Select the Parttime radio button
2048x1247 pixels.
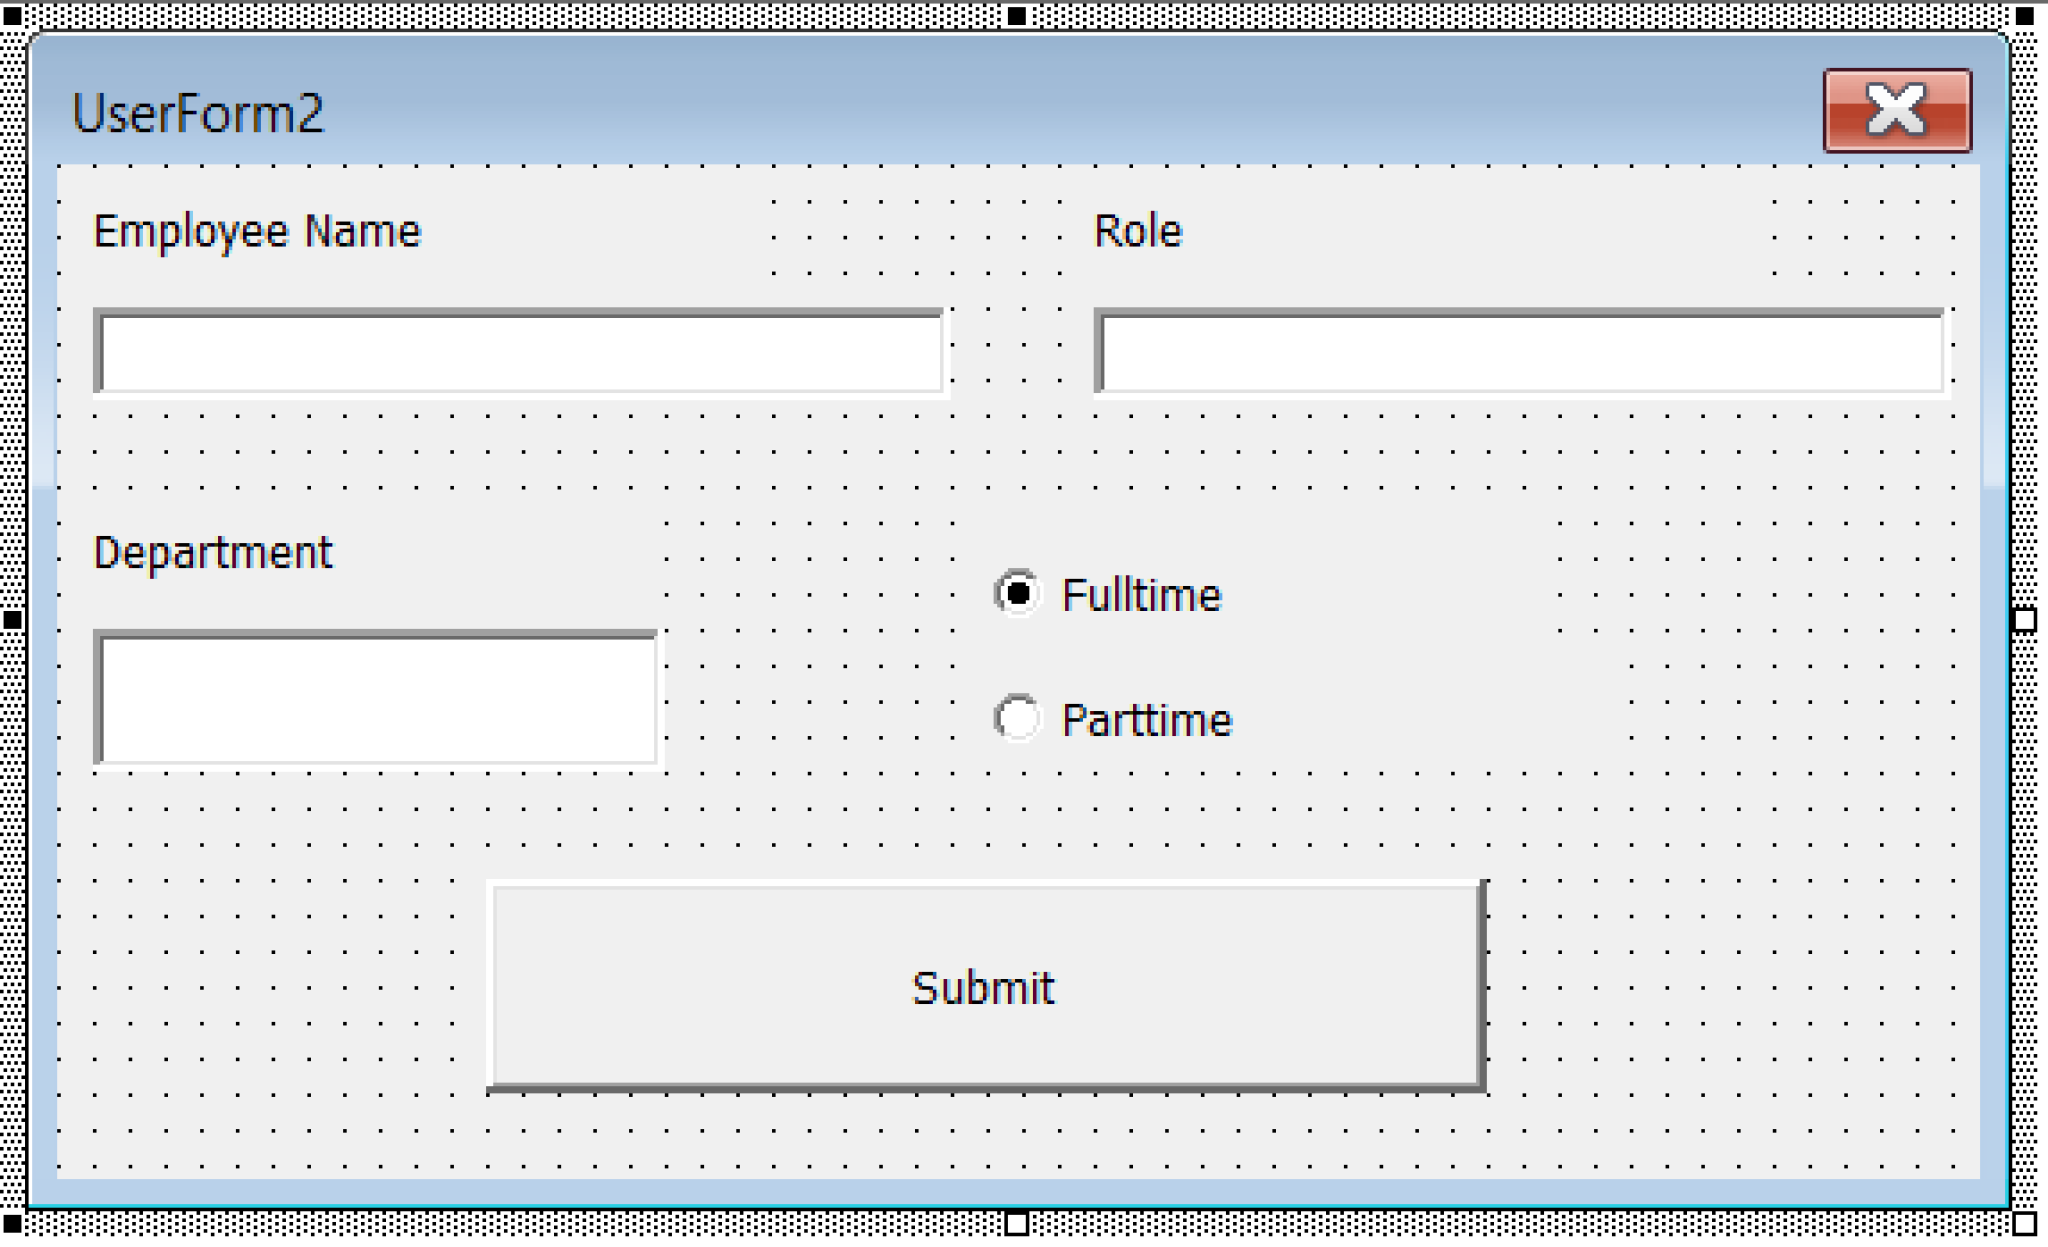tap(1017, 718)
